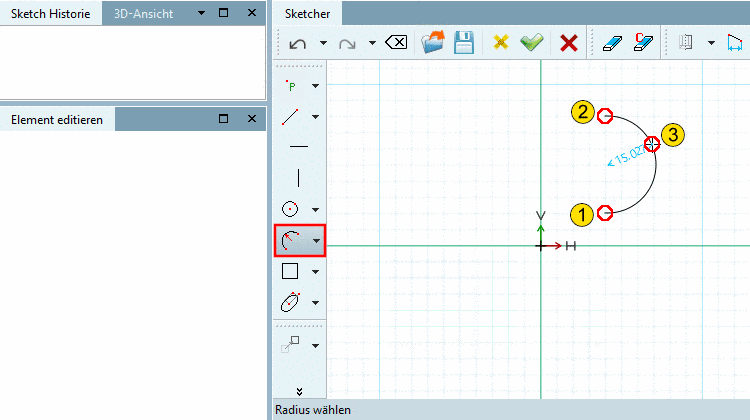750x420 pixels.
Task: Save sketch with floppy disk icon
Action: tap(464, 43)
